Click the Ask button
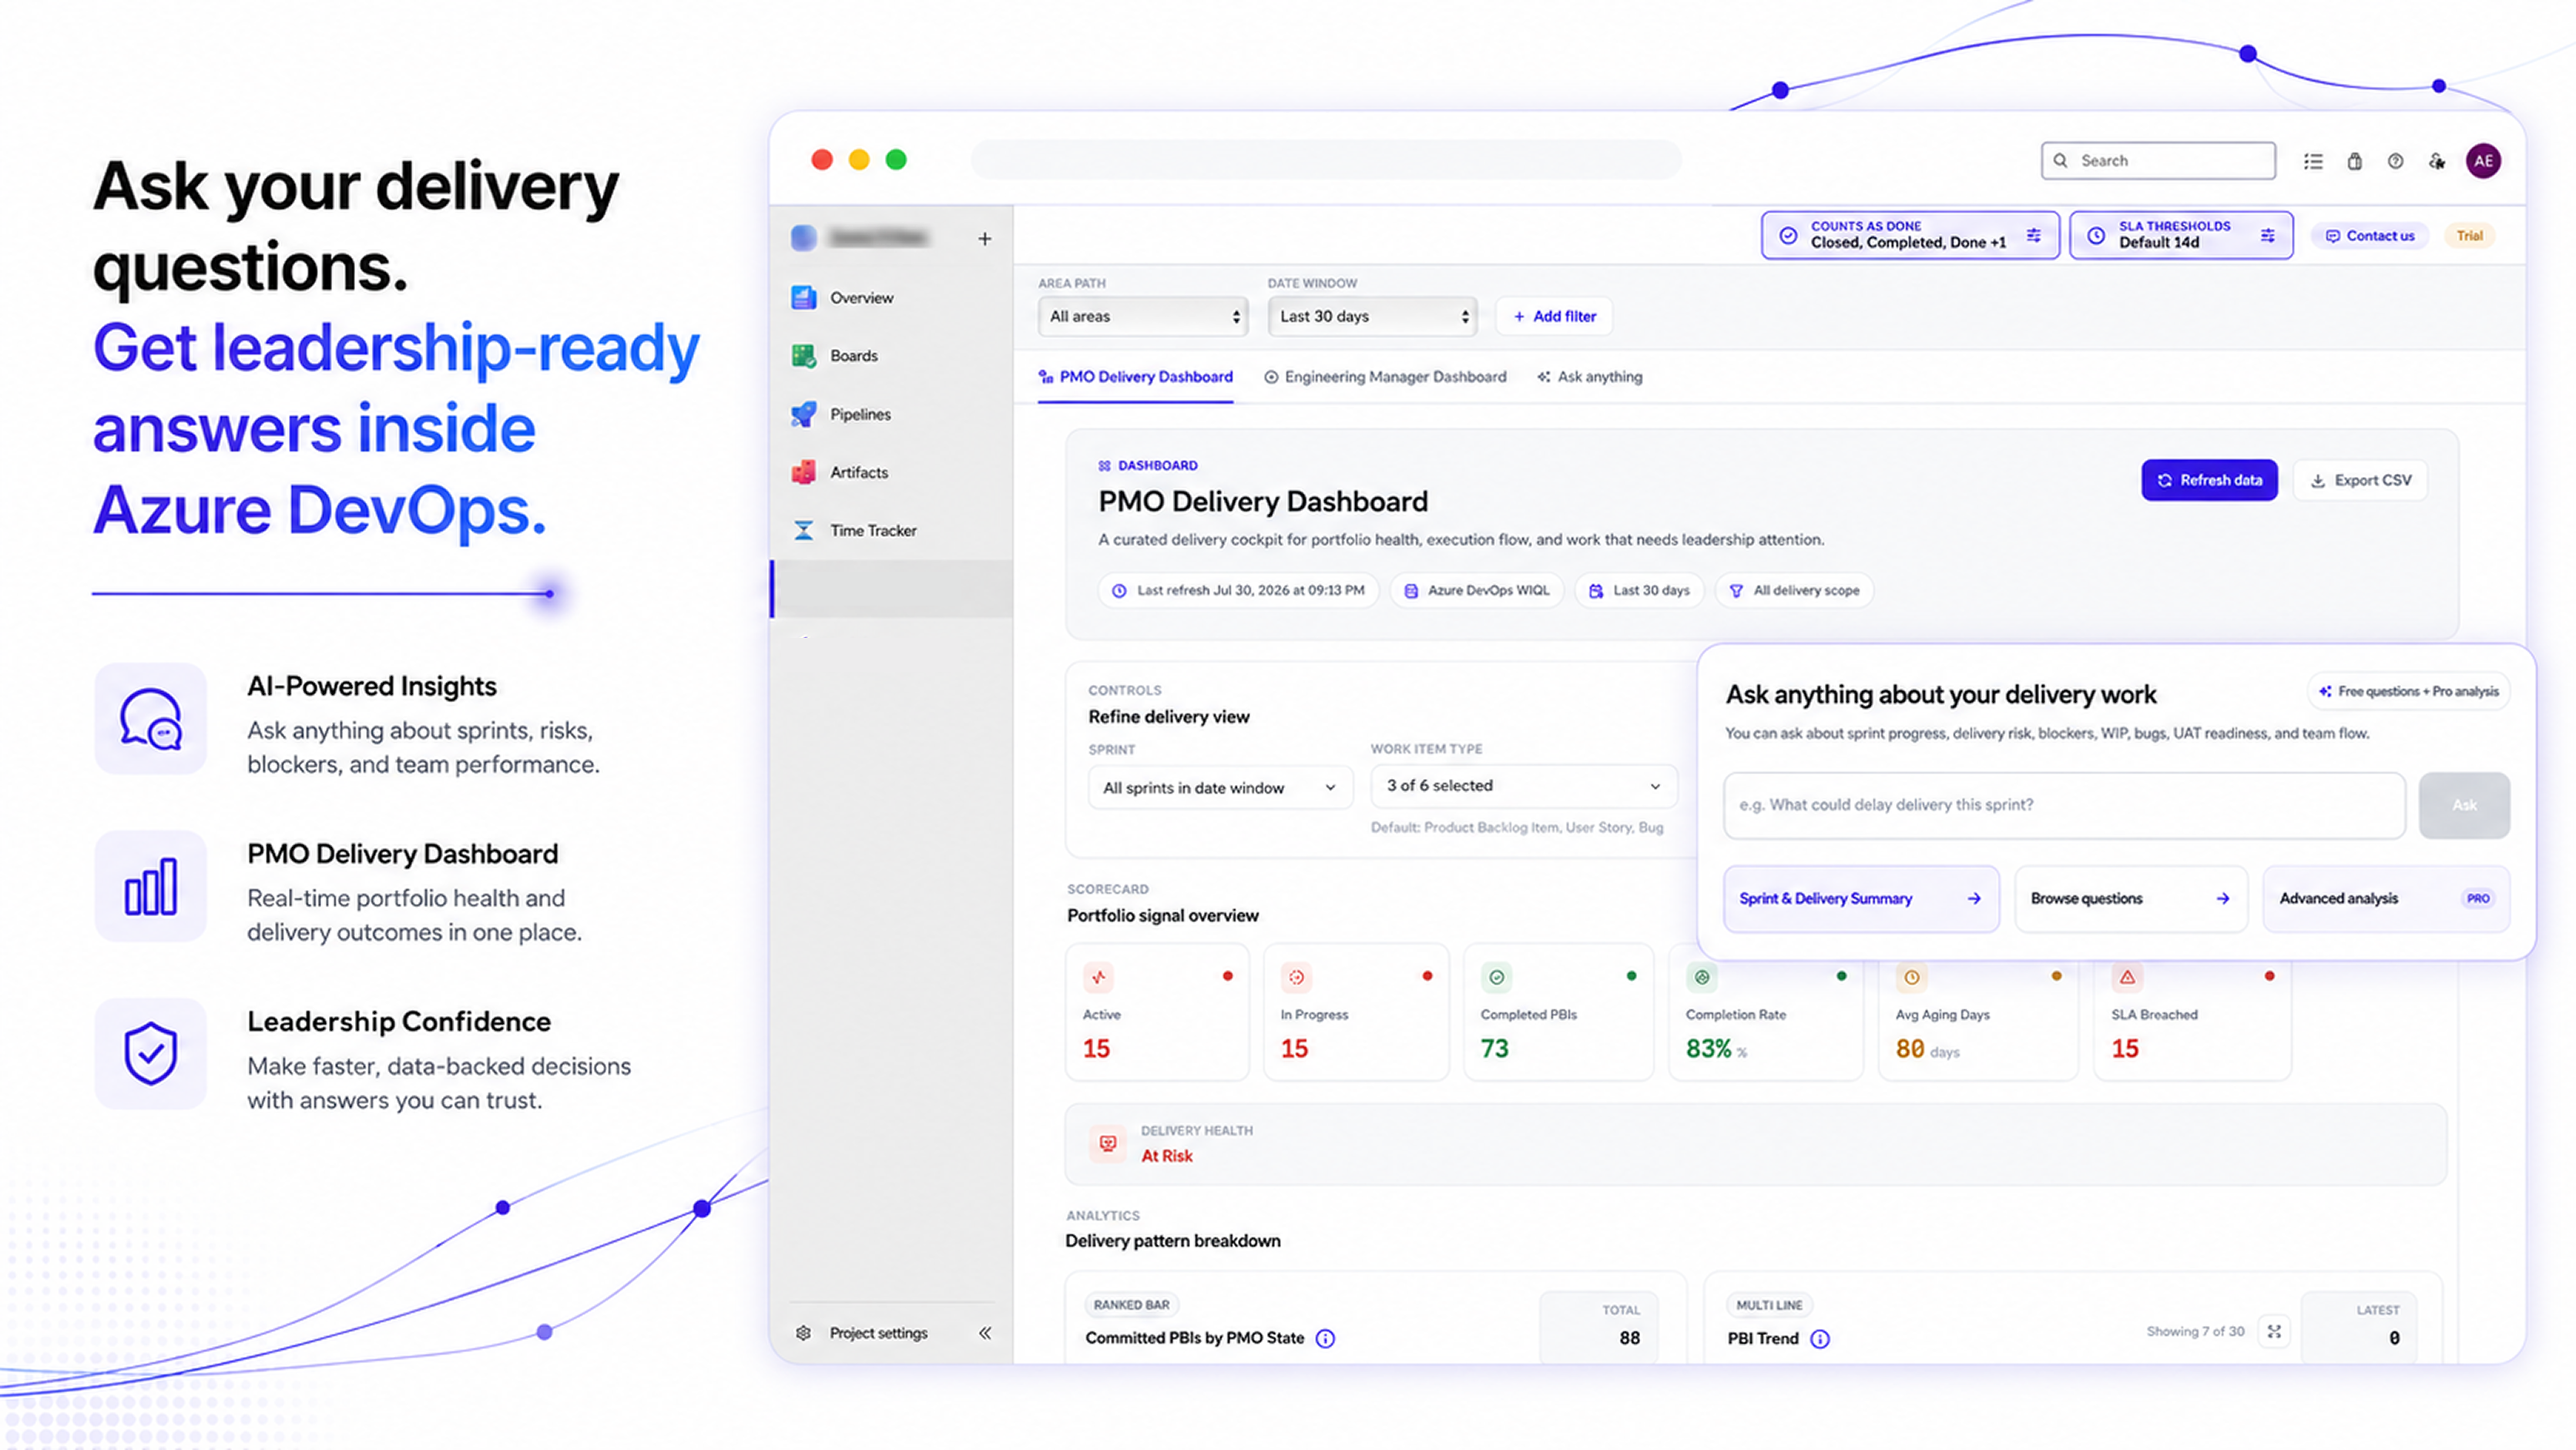 click(2464, 805)
